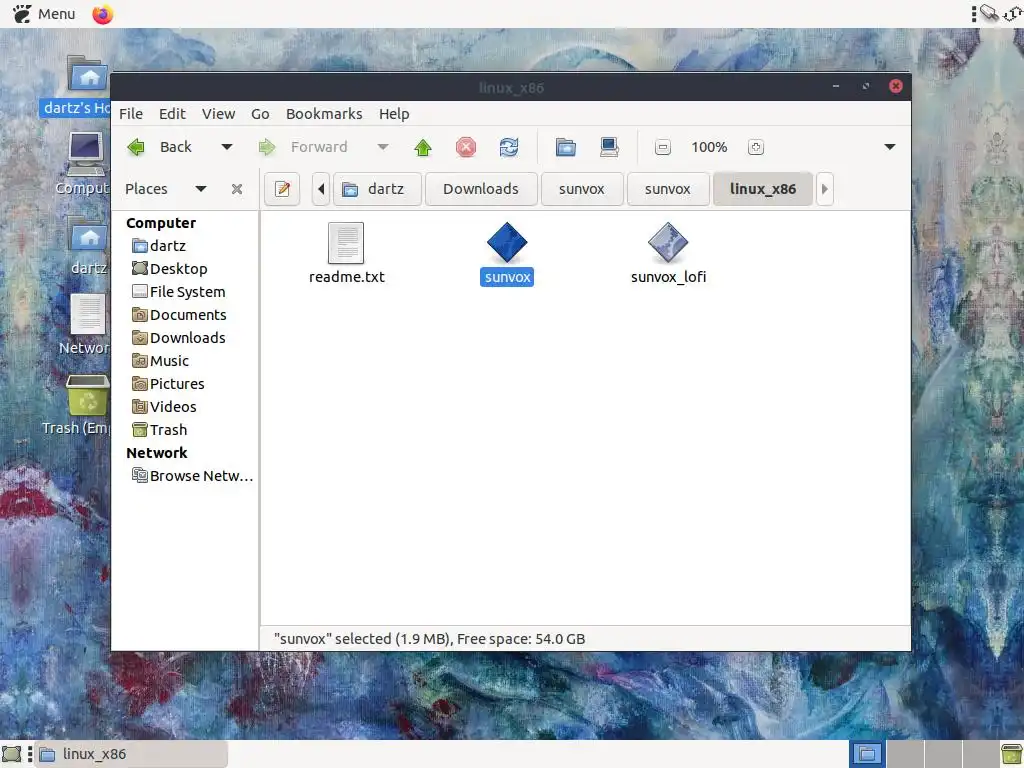Select the dartz's Home desktop icon

[88, 74]
